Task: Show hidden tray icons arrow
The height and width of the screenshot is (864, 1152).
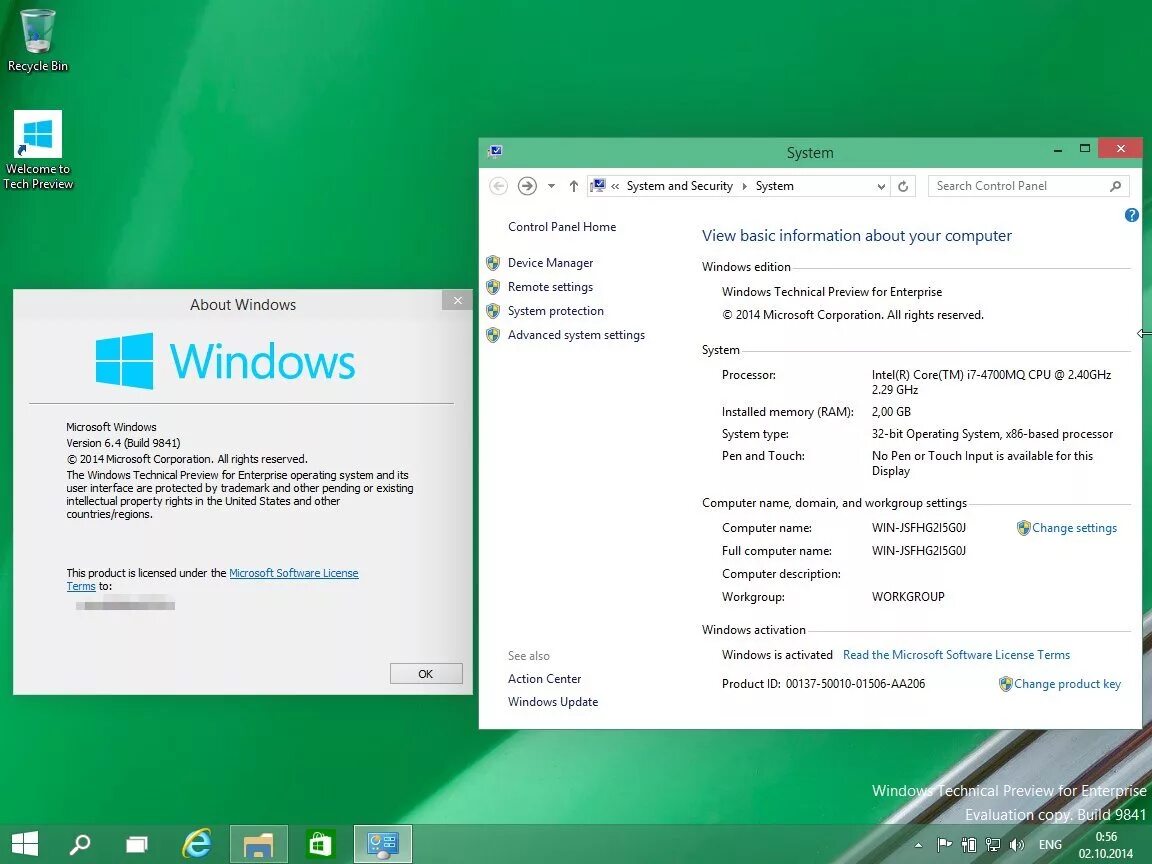Action: click(x=918, y=845)
